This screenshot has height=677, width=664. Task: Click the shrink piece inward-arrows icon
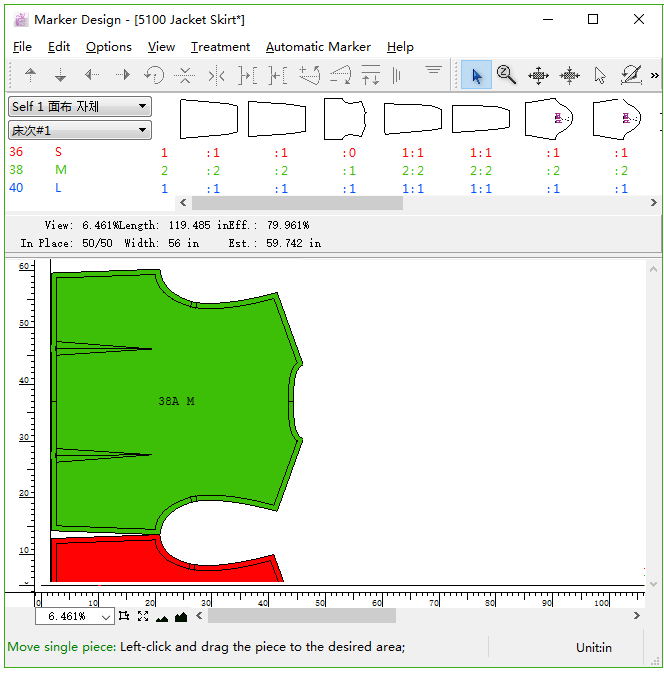(x=569, y=76)
